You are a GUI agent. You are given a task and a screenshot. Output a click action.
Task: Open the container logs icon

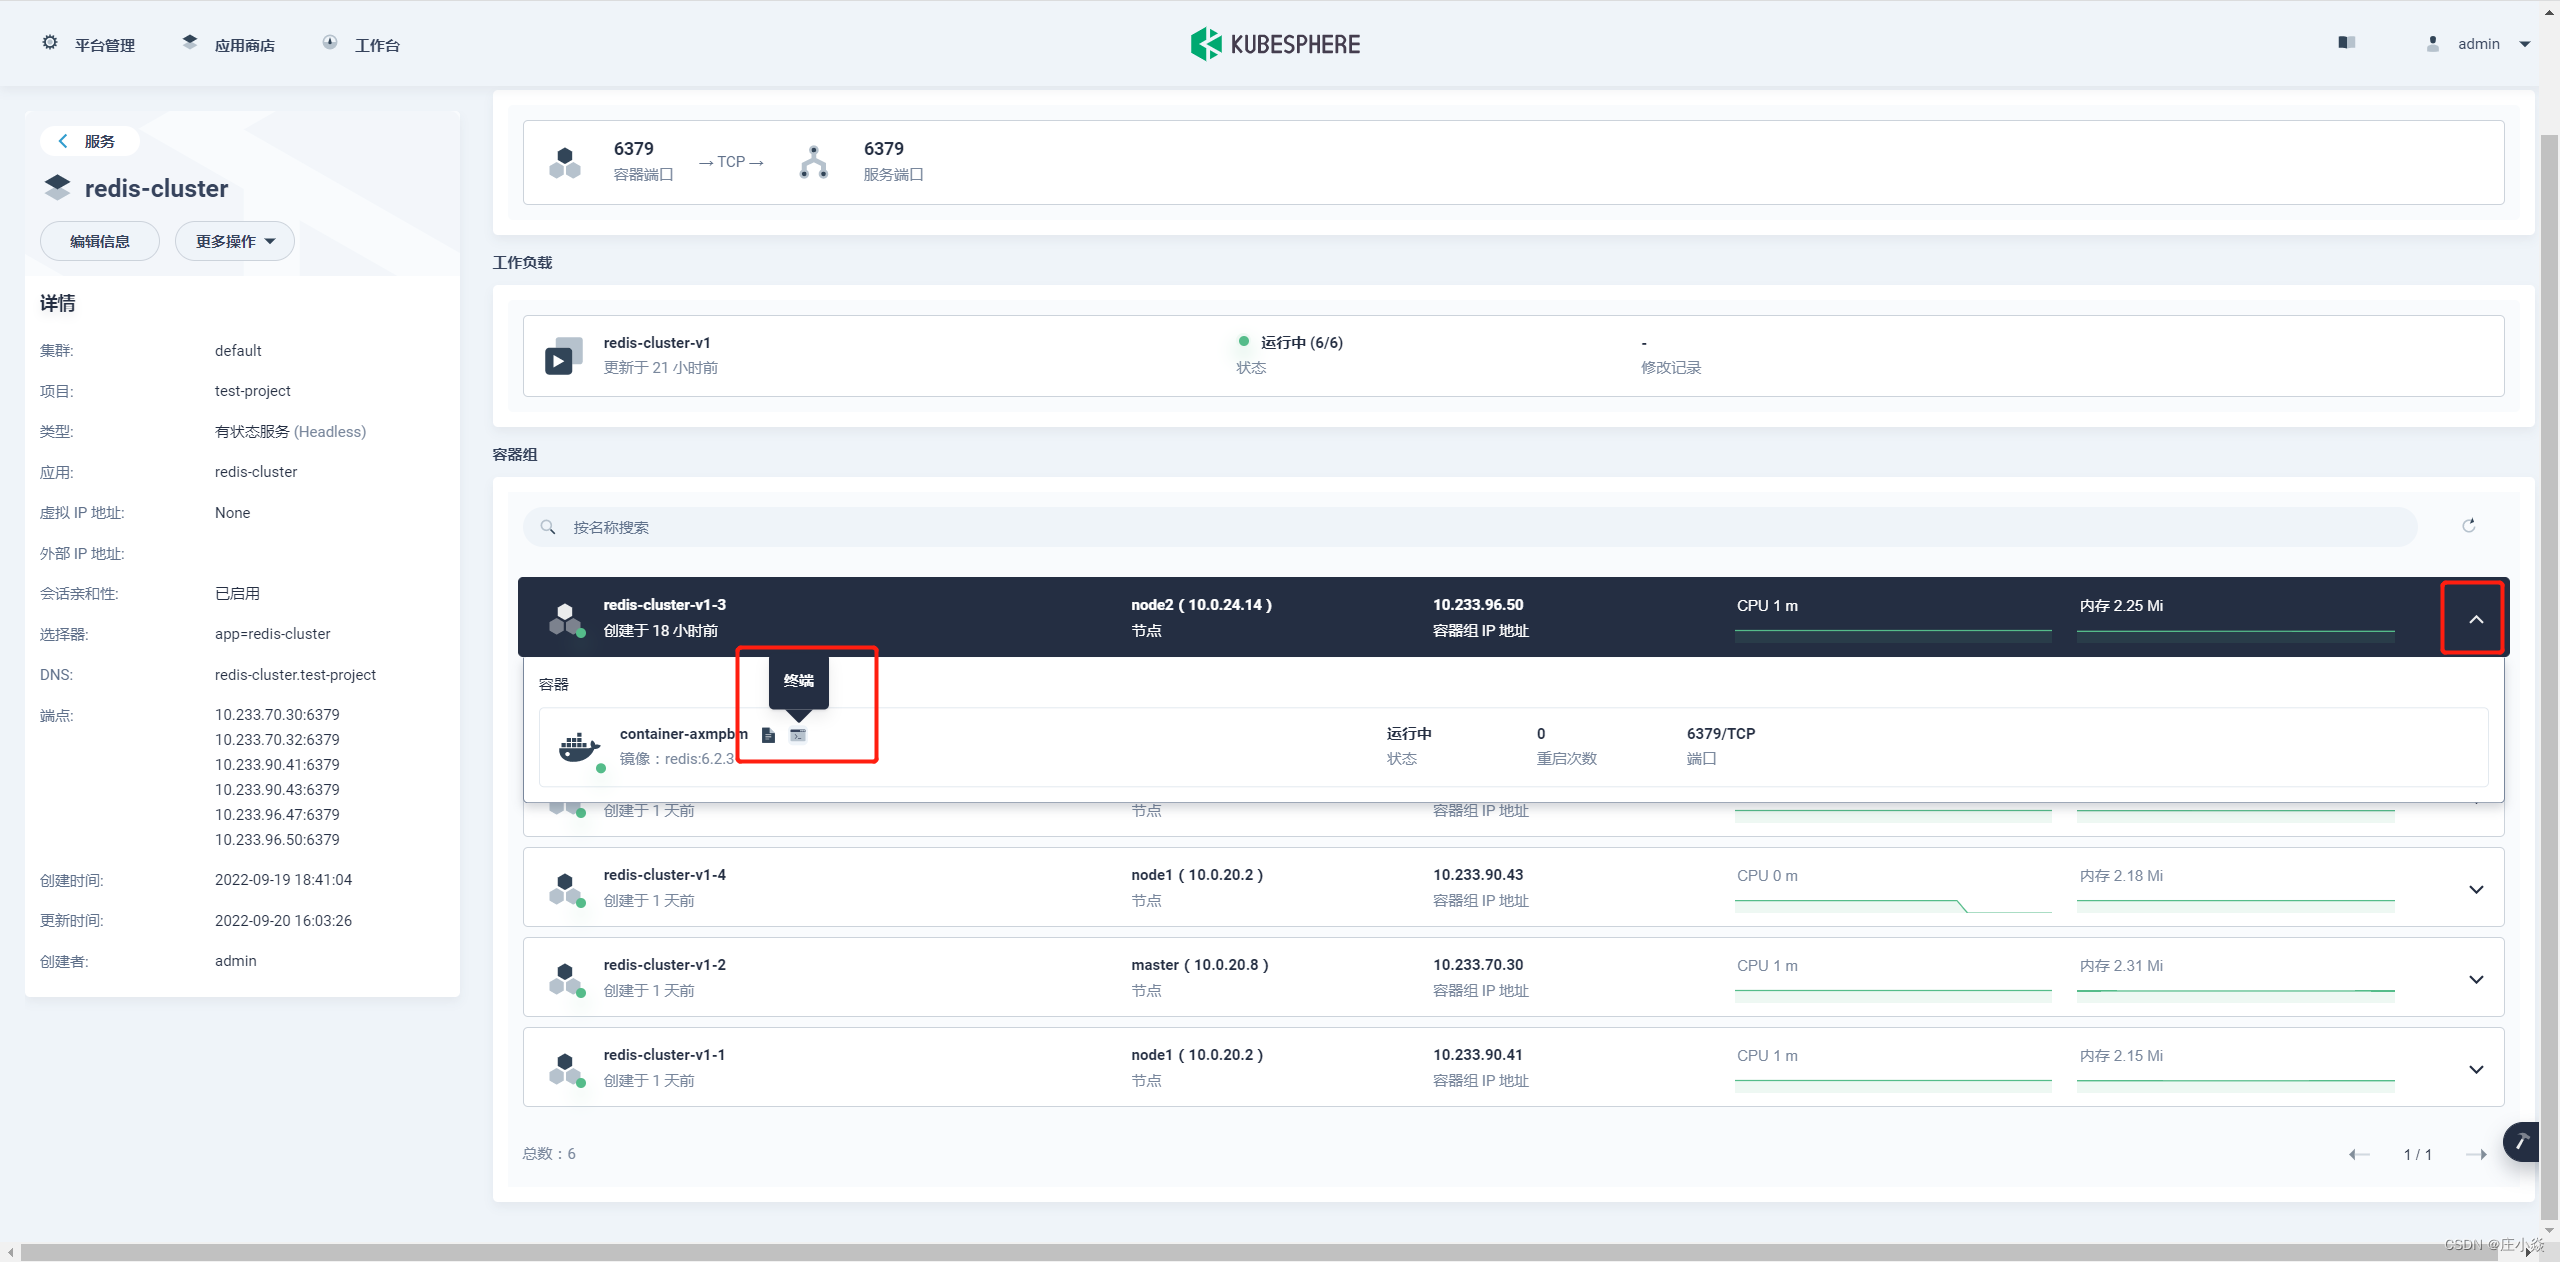pos(768,735)
